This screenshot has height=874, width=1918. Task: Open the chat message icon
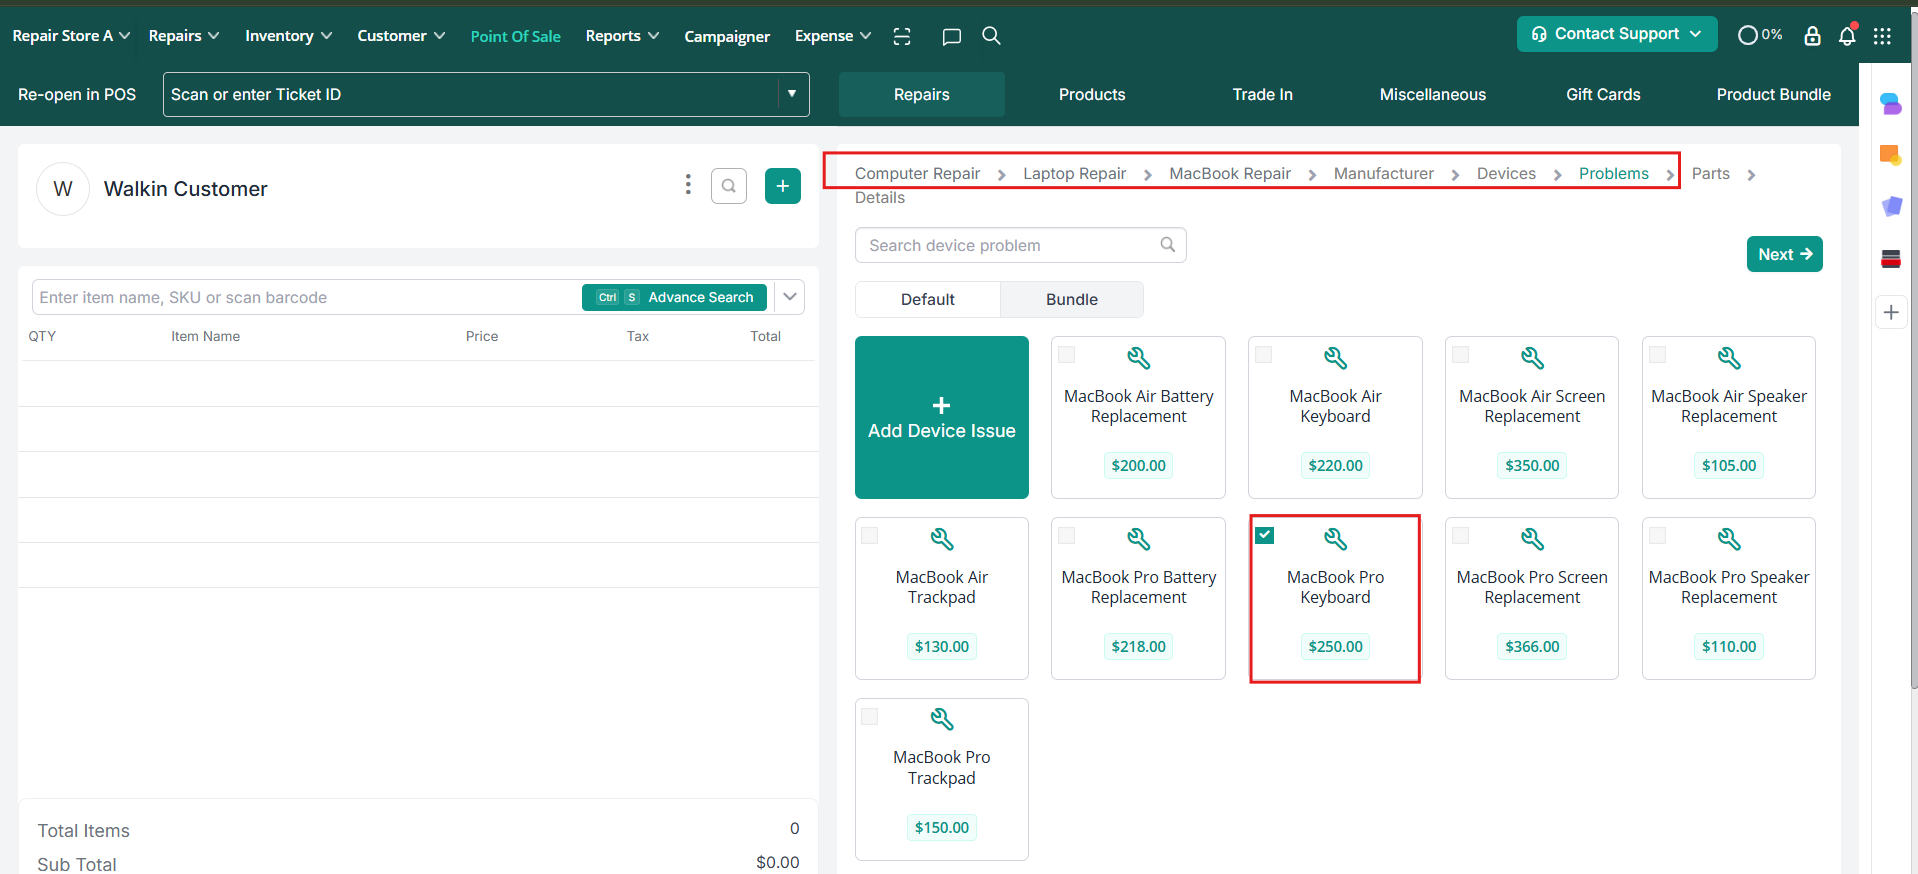point(951,36)
